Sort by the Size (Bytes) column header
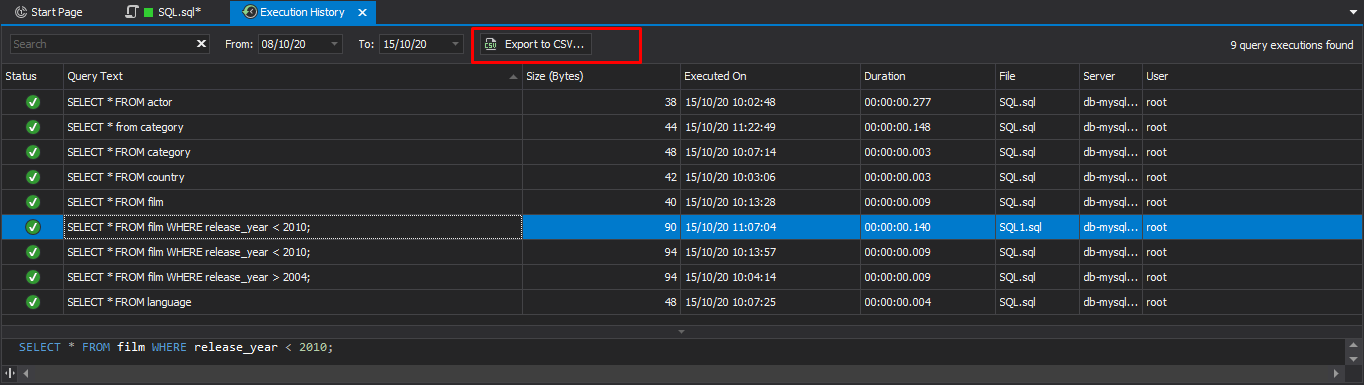The height and width of the screenshot is (385, 1364). click(601, 76)
